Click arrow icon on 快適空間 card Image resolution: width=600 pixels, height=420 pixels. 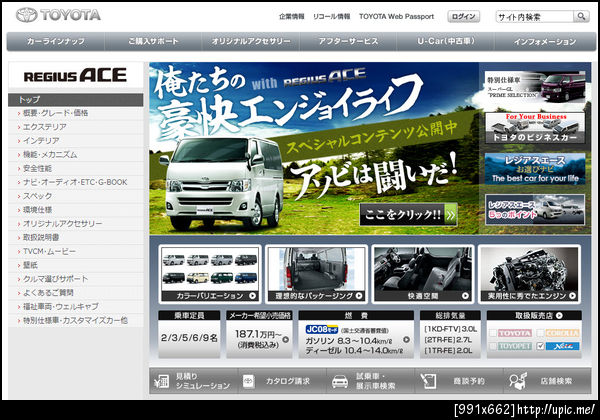pyautogui.click(x=465, y=296)
